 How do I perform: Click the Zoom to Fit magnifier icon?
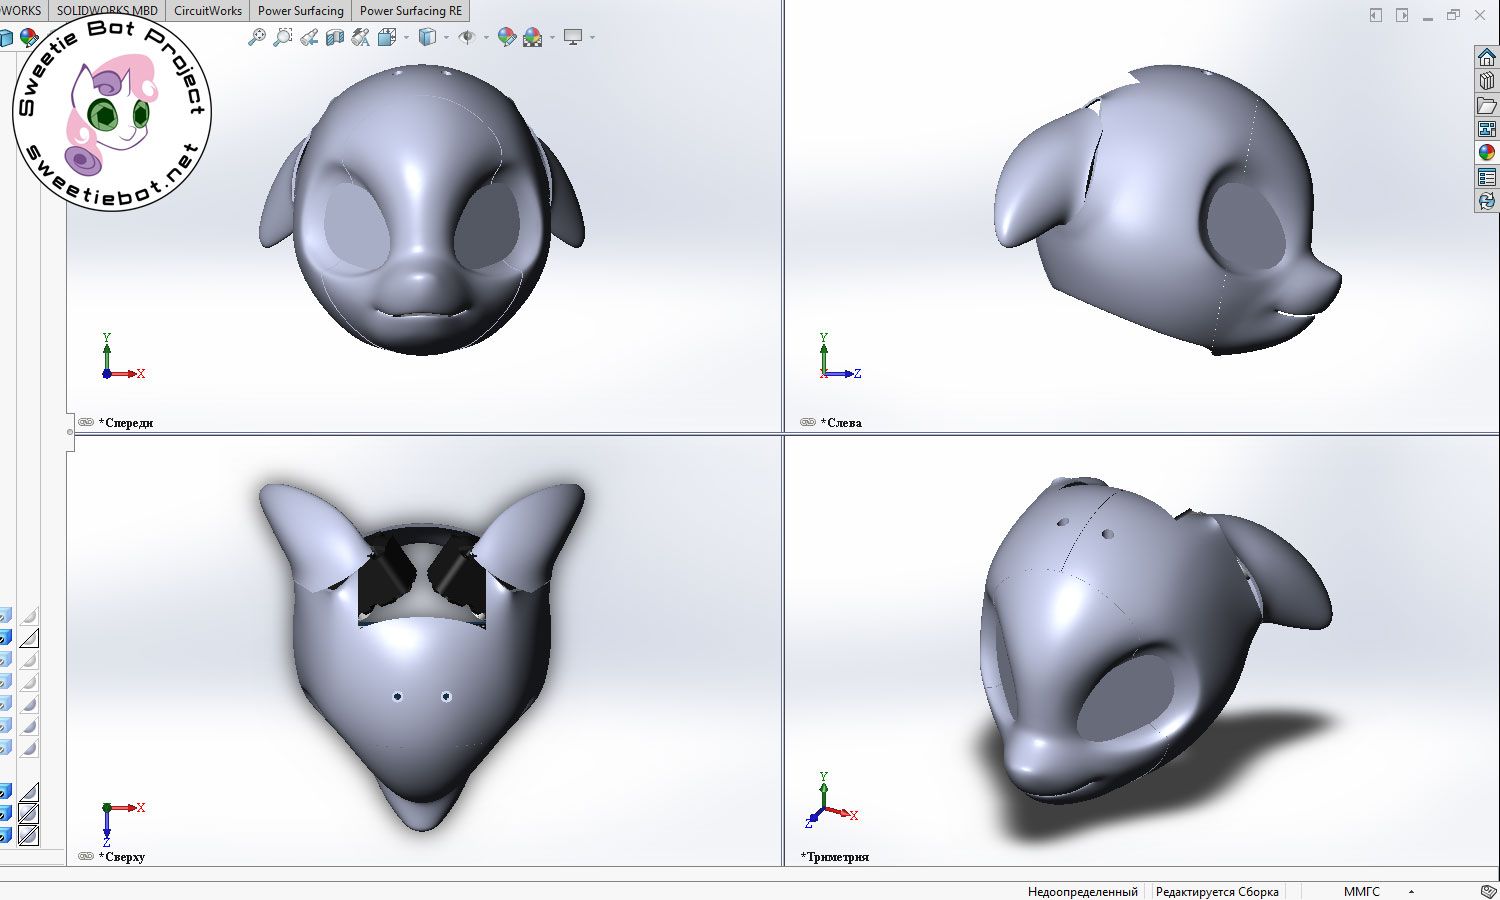(257, 37)
